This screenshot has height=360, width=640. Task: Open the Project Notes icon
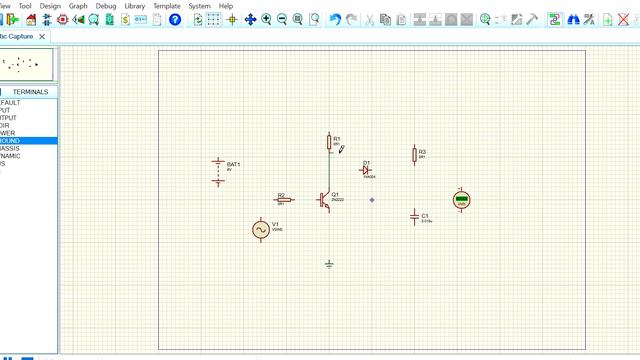pos(157,19)
